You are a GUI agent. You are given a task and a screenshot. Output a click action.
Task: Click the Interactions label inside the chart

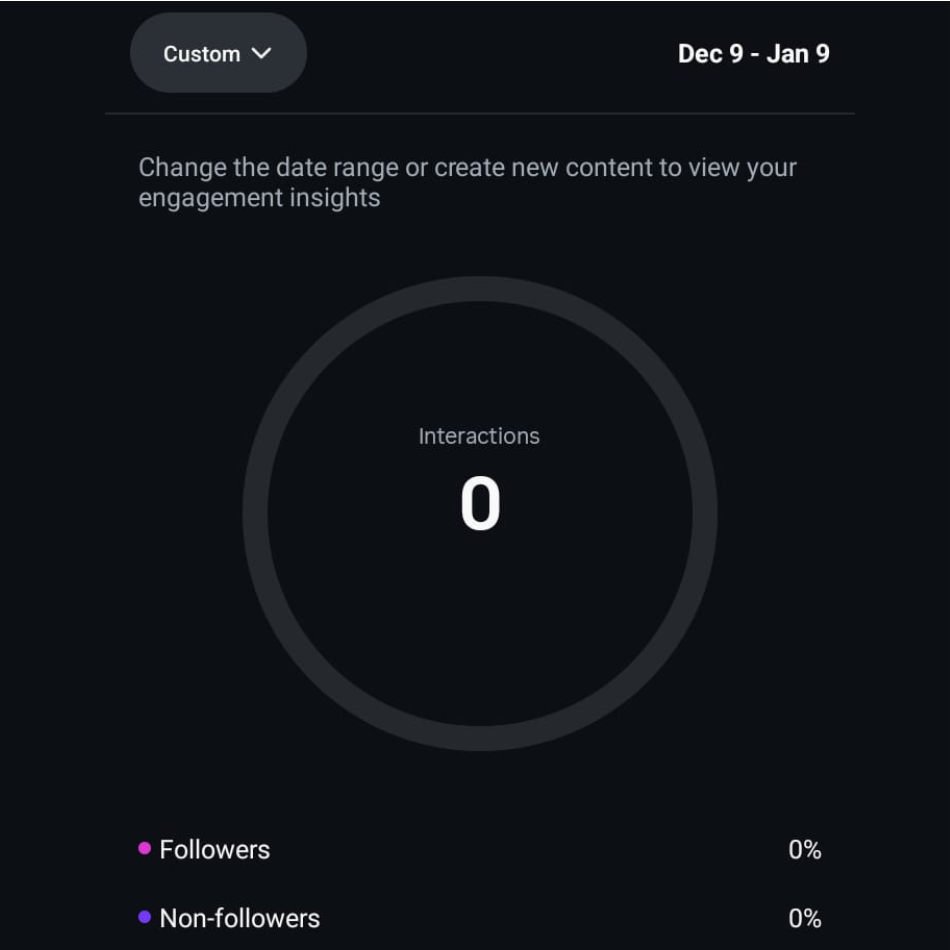(479, 436)
